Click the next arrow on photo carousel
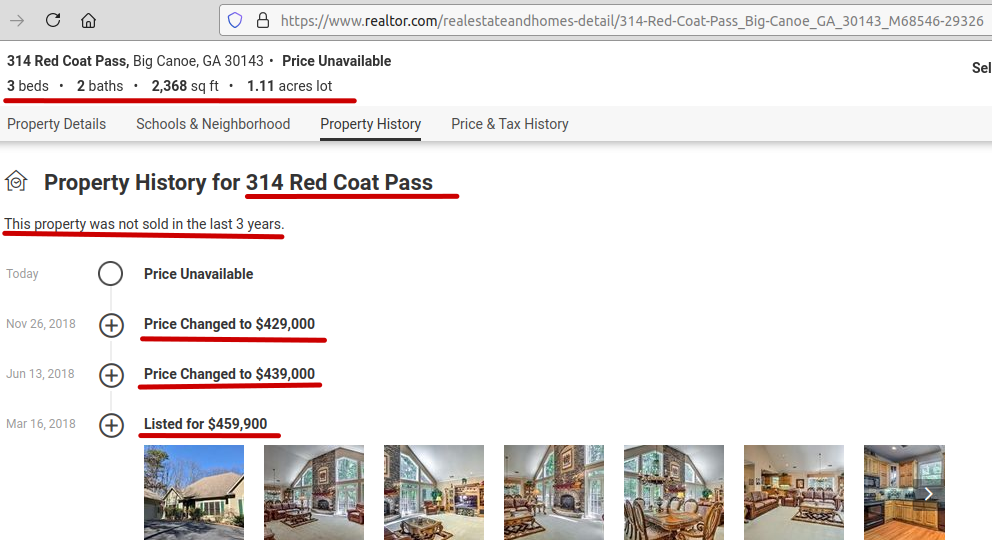The height and width of the screenshot is (540, 992). [x=928, y=493]
